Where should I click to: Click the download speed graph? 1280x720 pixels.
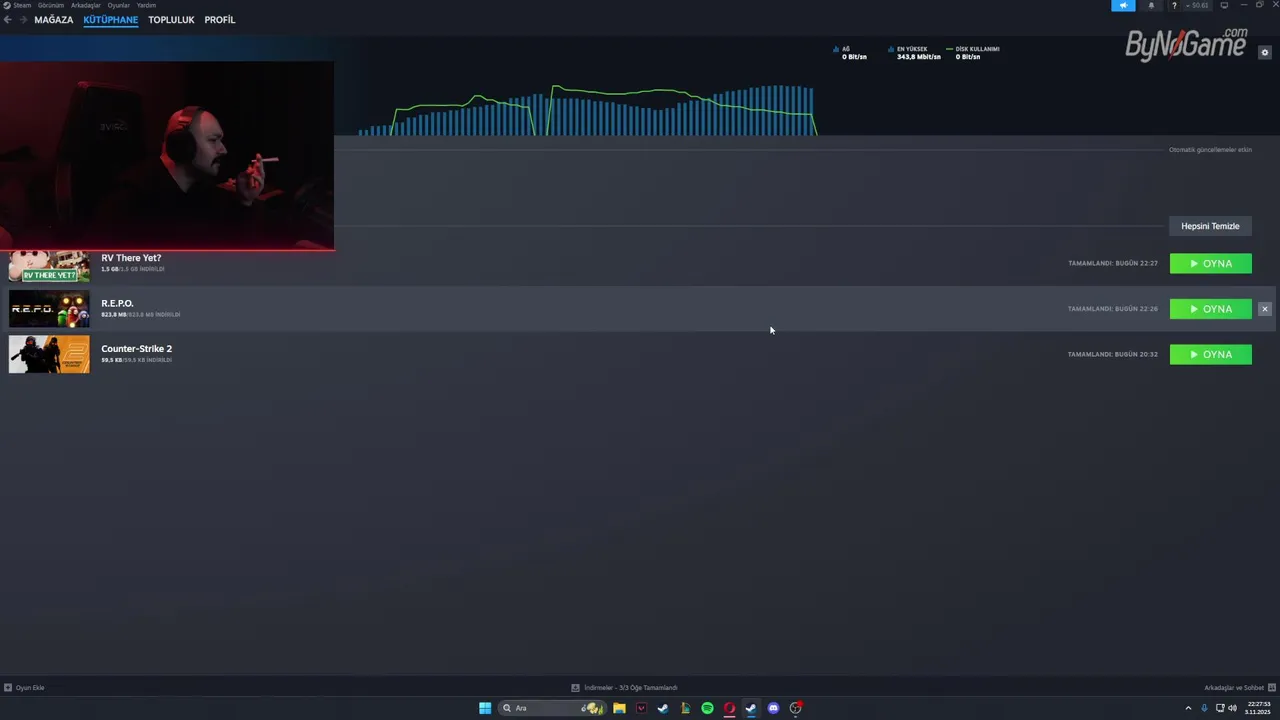588,110
